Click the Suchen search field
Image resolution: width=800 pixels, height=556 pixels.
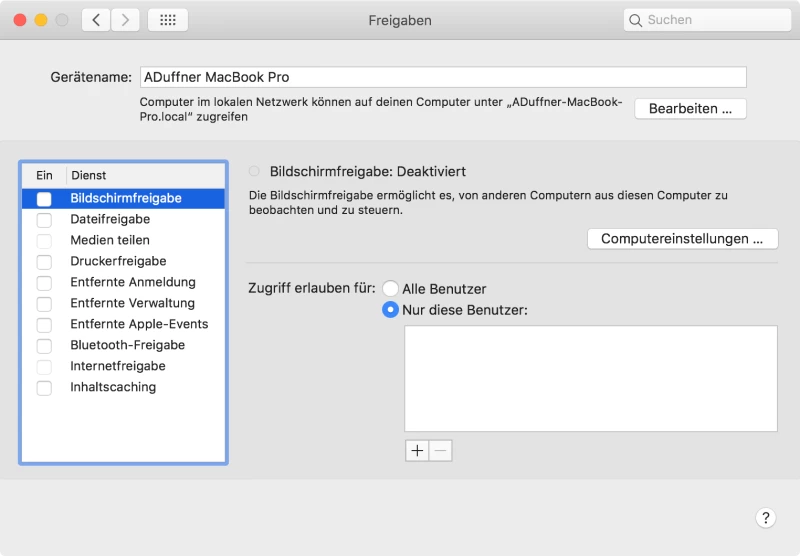point(707,20)
